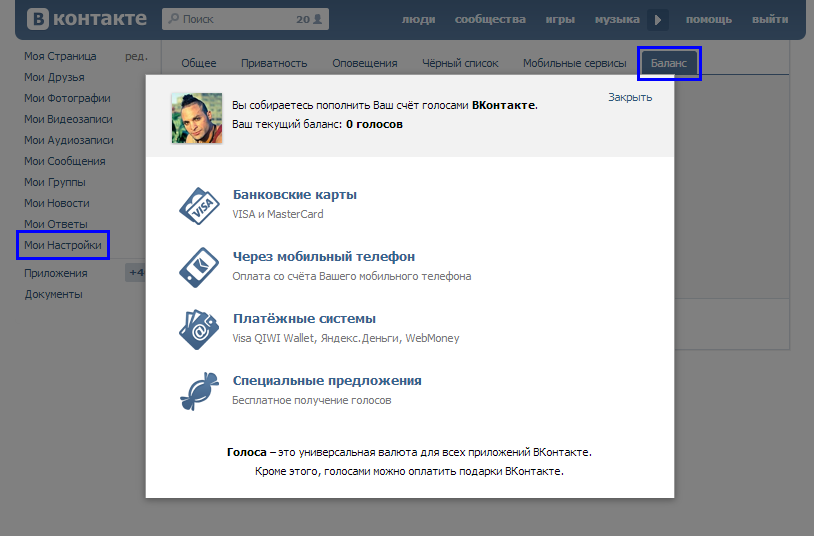
Task: Click the music play button in header
Action: (658, 20)
